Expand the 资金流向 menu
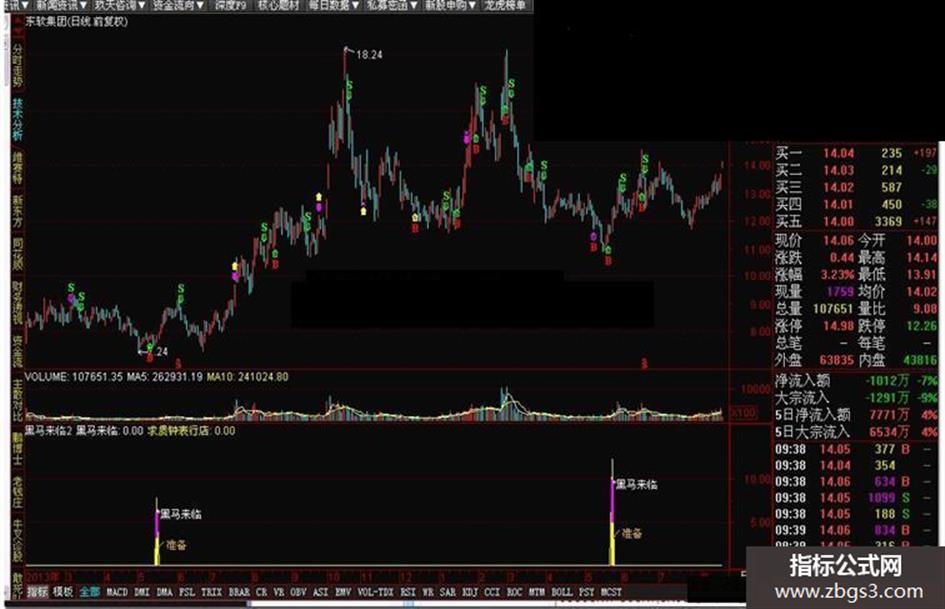 tap(177, 5)
